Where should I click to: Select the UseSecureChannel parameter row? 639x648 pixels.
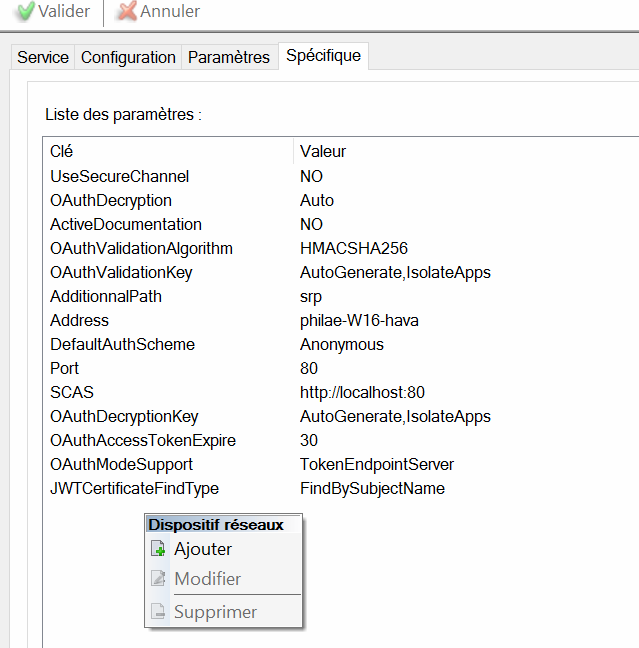pyautogui.click(x=119, y=176)
